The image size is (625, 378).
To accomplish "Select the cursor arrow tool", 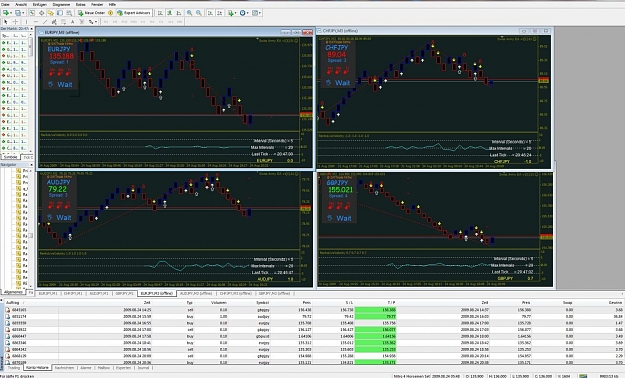I will tap(6, 22).
